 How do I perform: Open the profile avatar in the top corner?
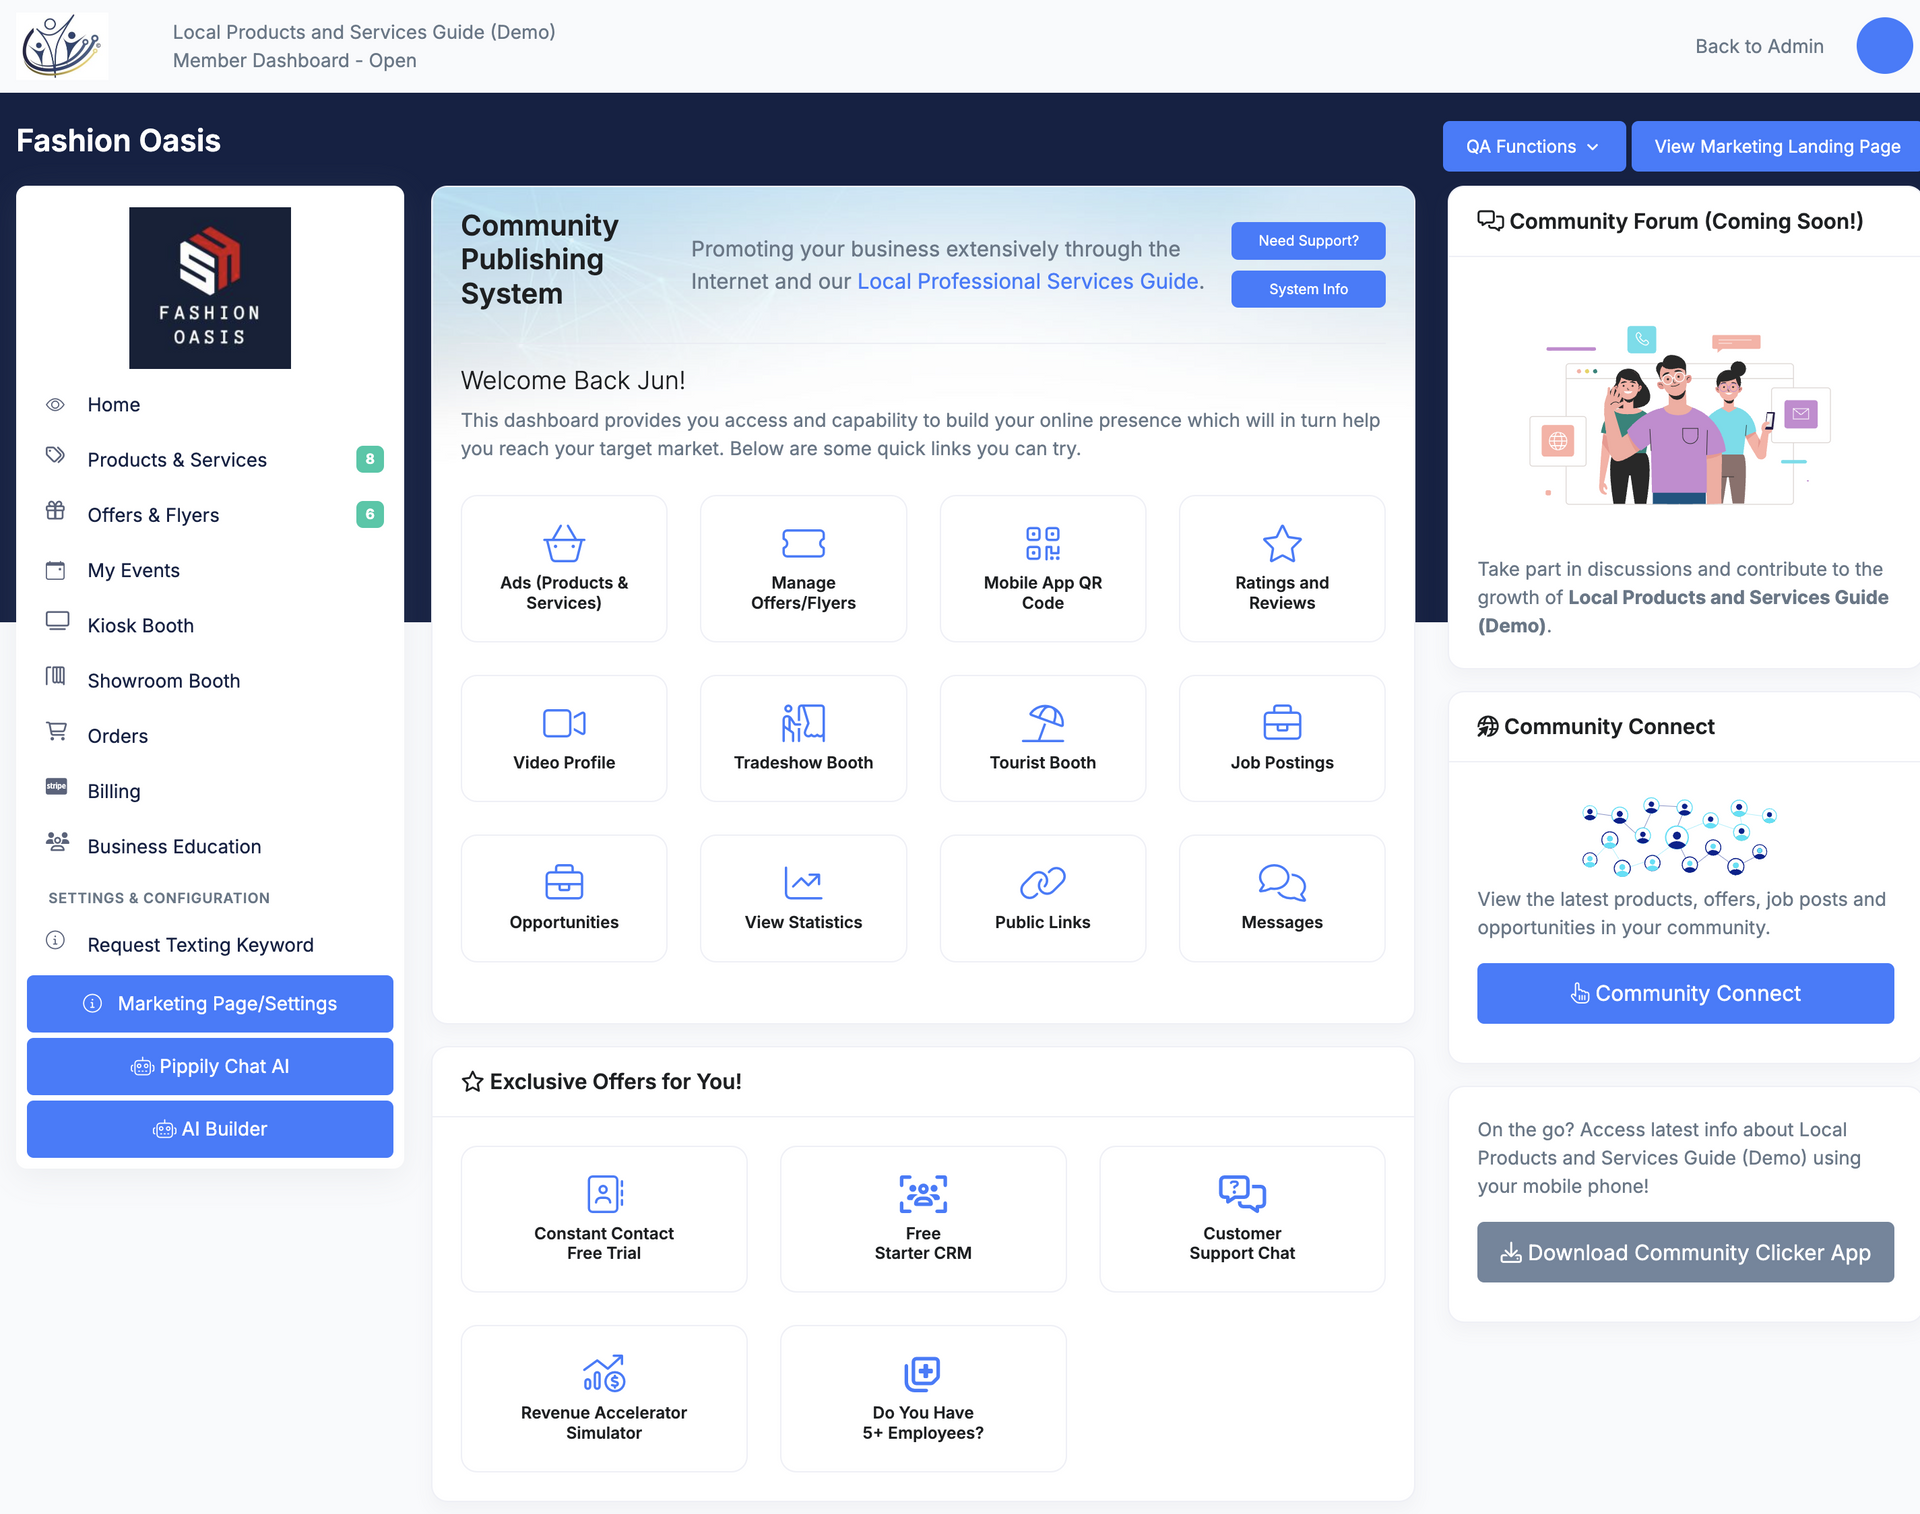(x=1884, y=45)
